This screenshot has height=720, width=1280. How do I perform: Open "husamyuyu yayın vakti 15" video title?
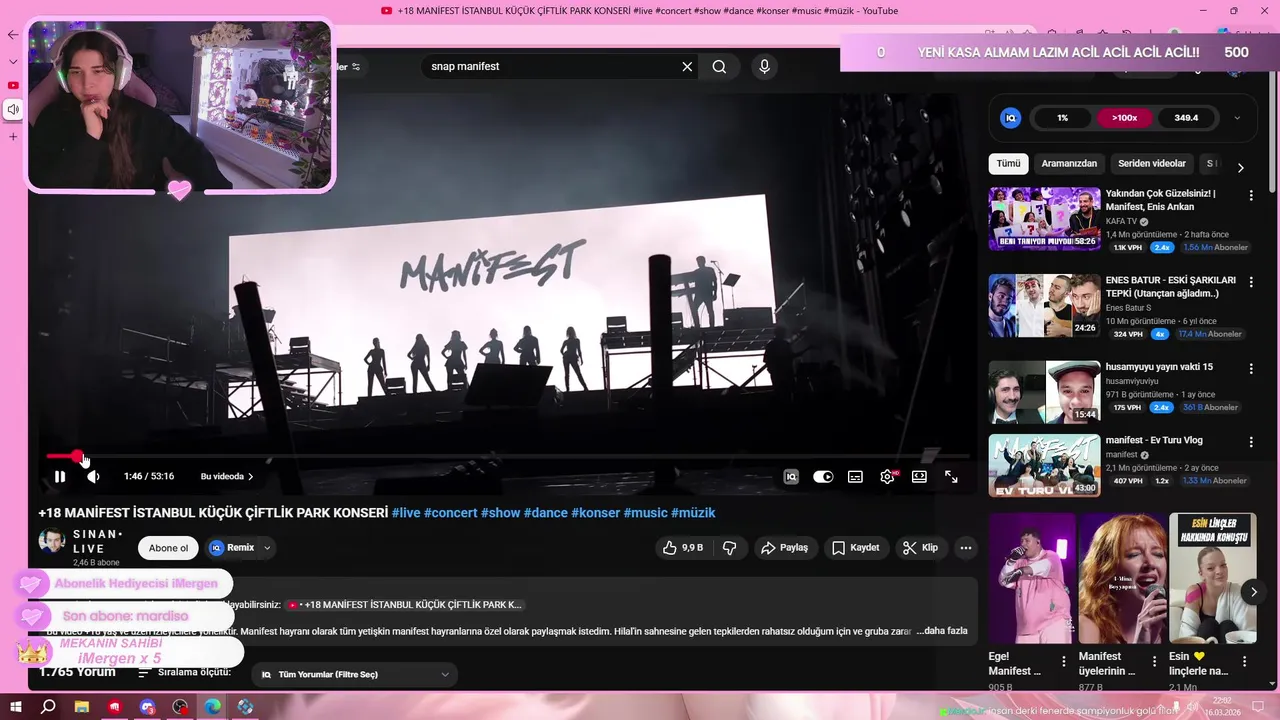[1159, 367]
